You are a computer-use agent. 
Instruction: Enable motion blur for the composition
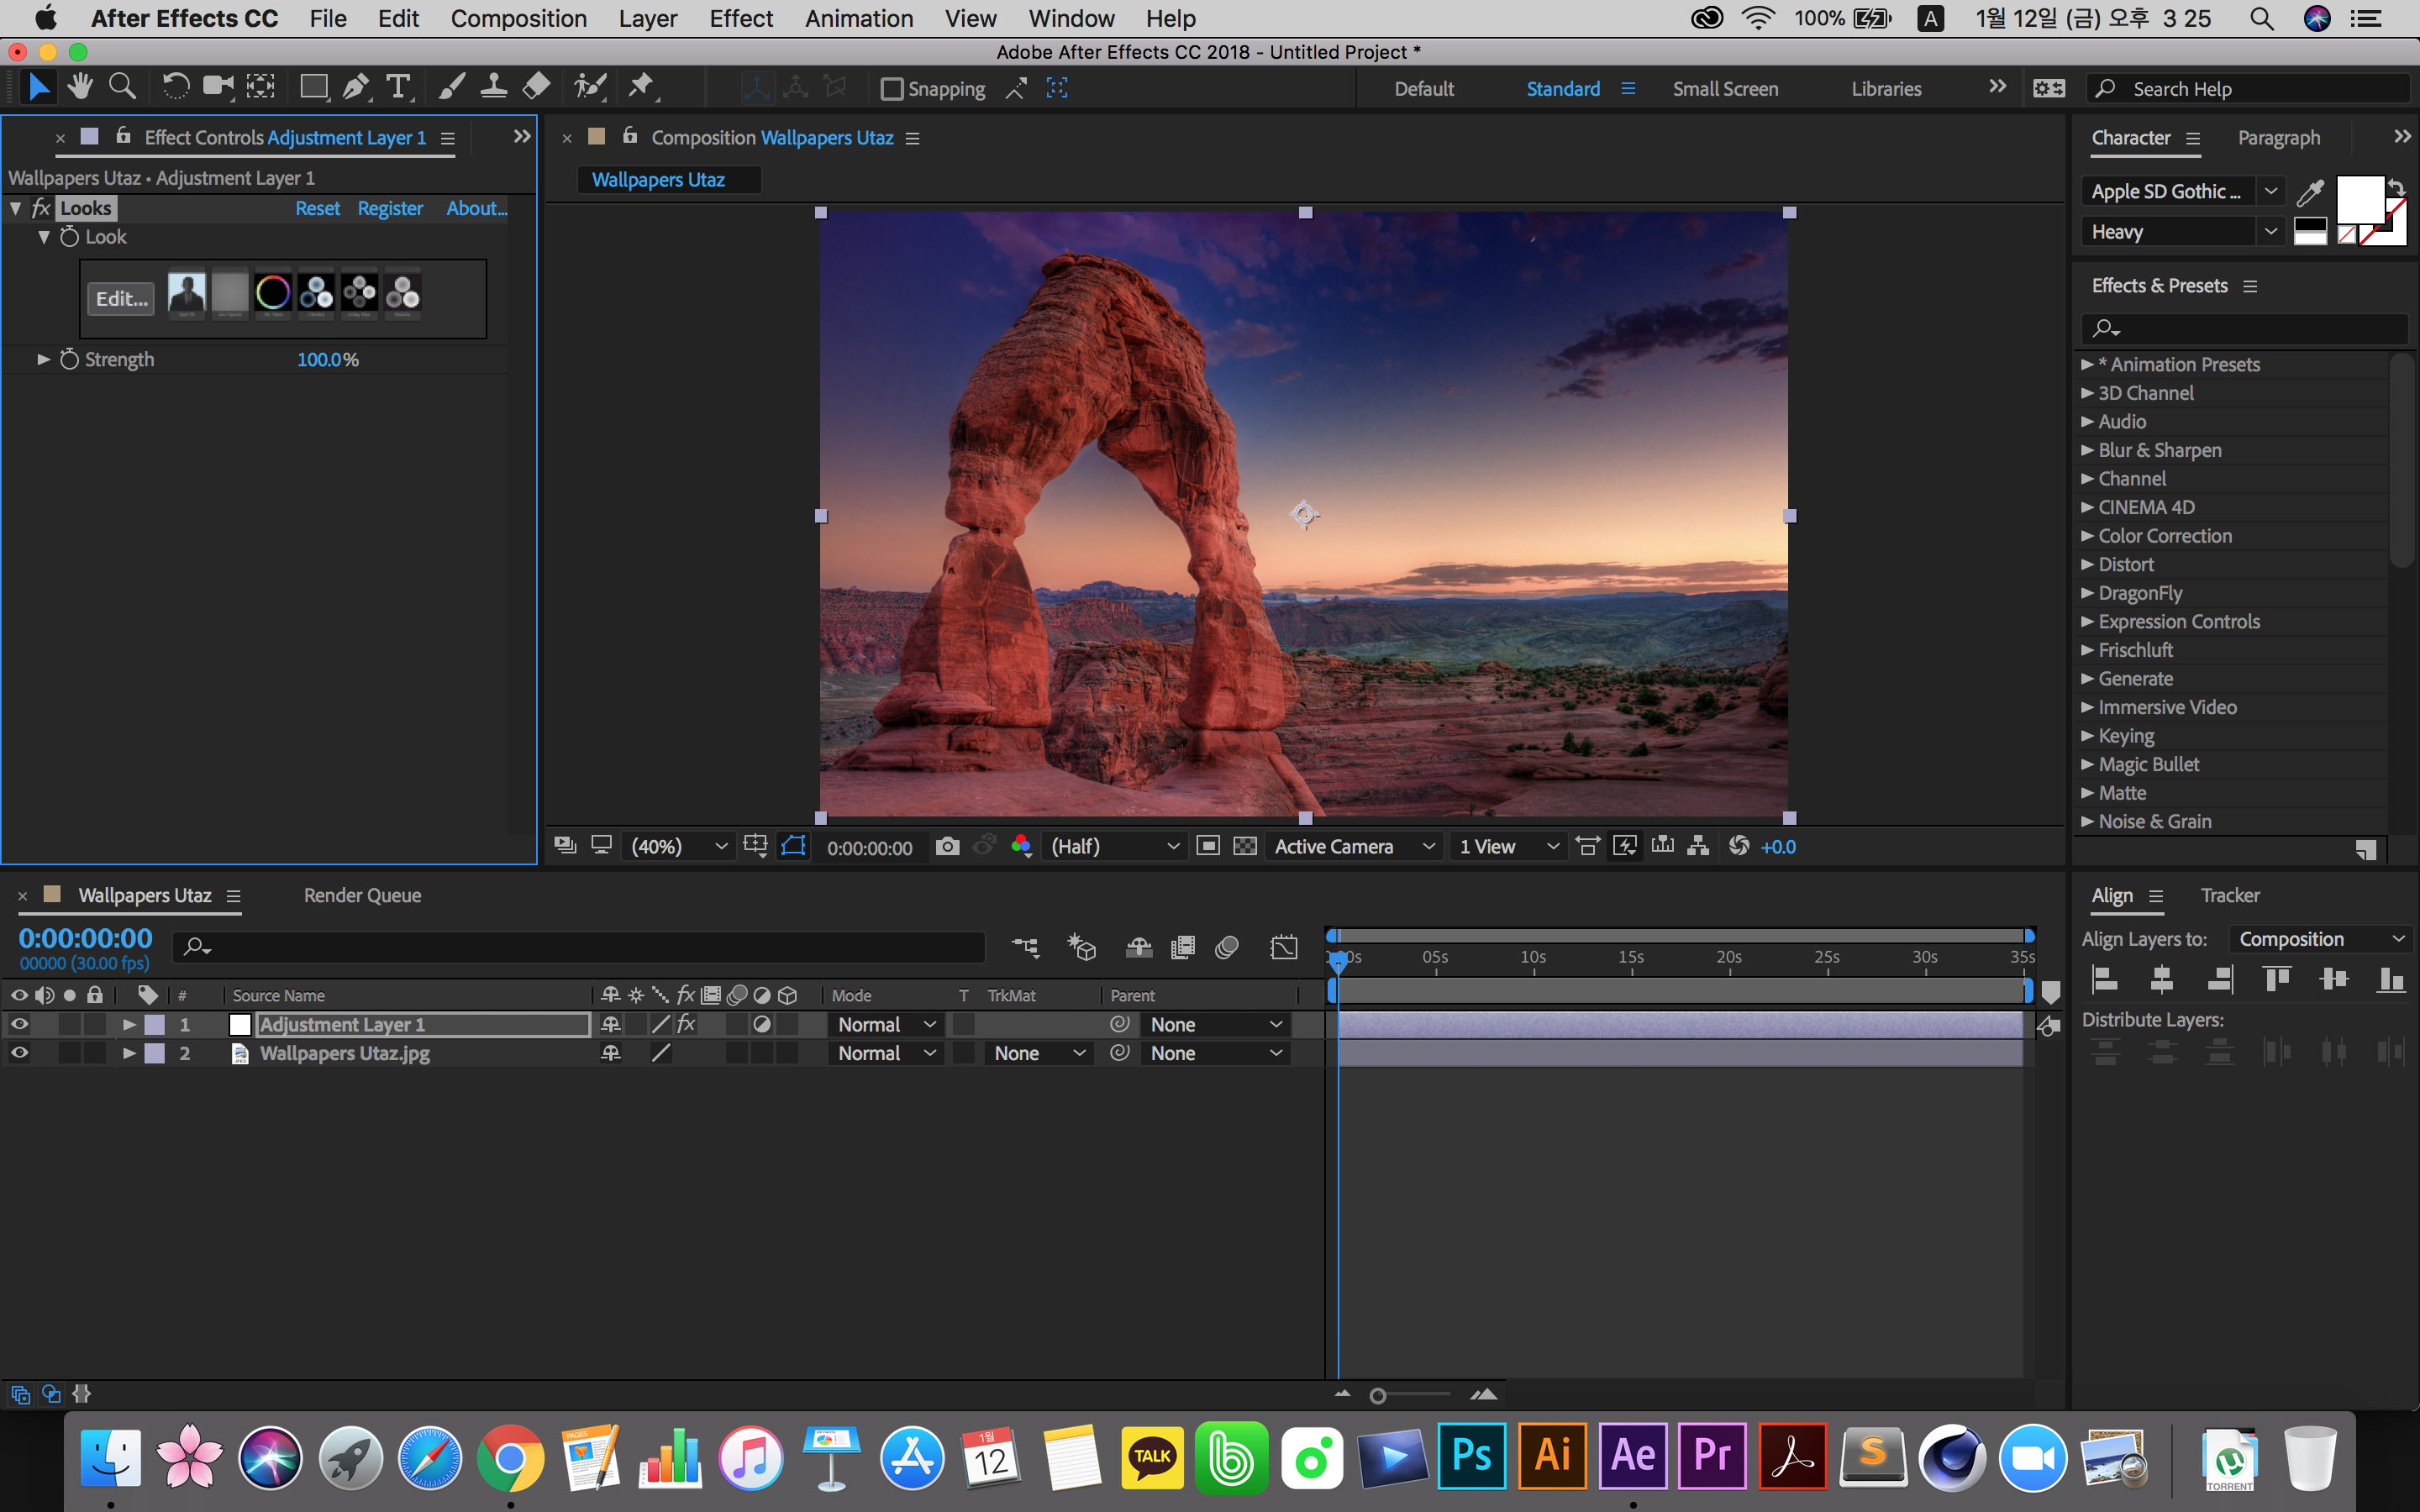click(x=1227, y=947)
